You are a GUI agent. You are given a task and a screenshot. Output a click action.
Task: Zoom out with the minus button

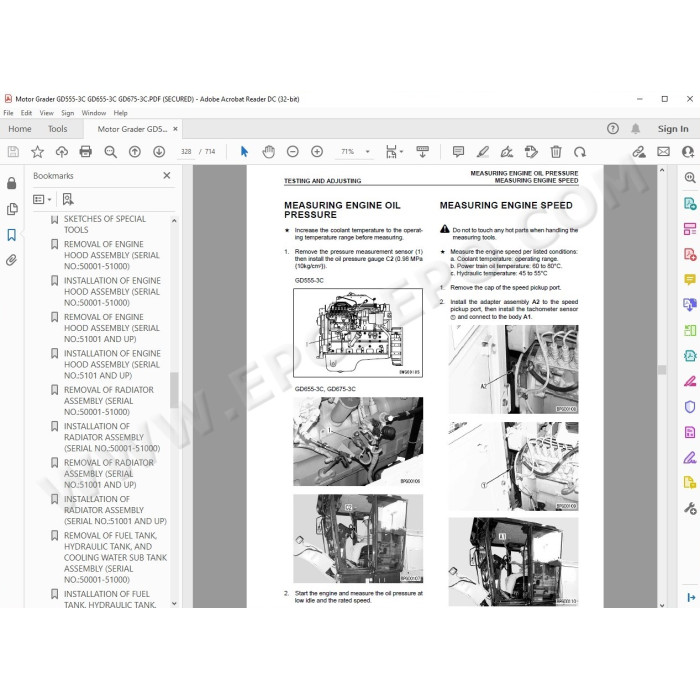coord(293,152)
